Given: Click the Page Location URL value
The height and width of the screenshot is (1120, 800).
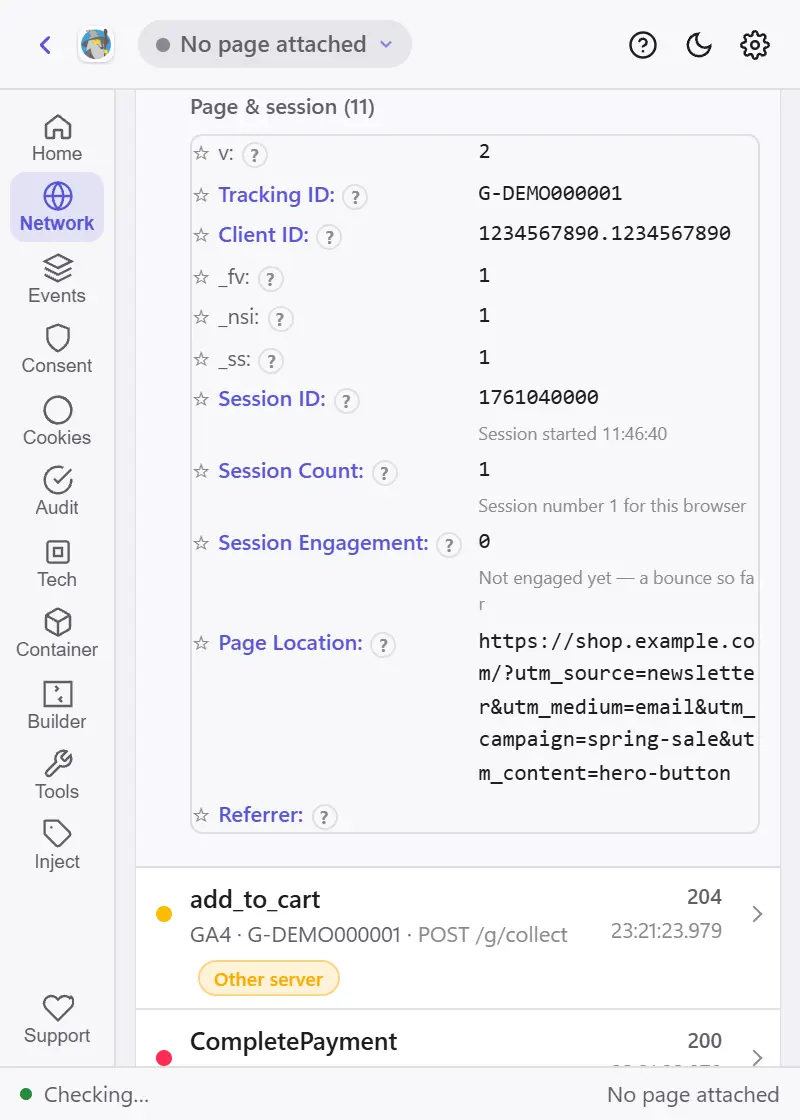Looking at the screenshot, I should point(616,707).
